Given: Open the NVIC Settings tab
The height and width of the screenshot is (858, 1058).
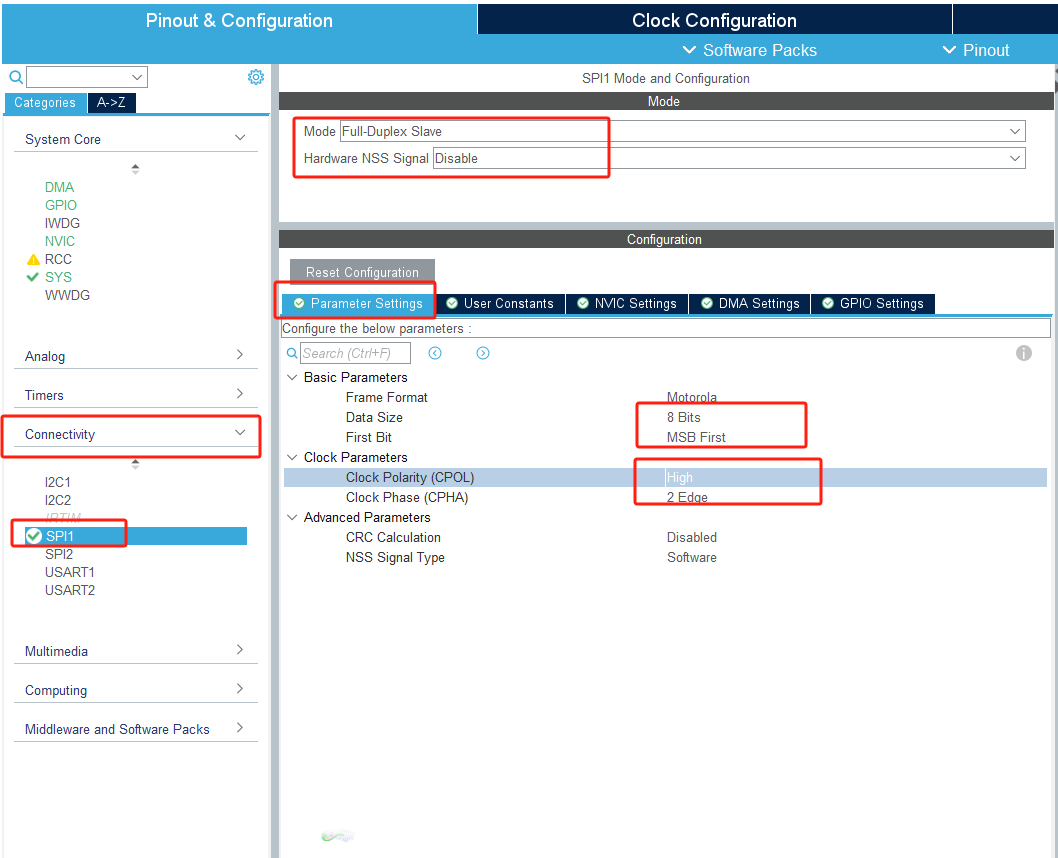Looking at the screenshot, I should click(x=627, y=304).
